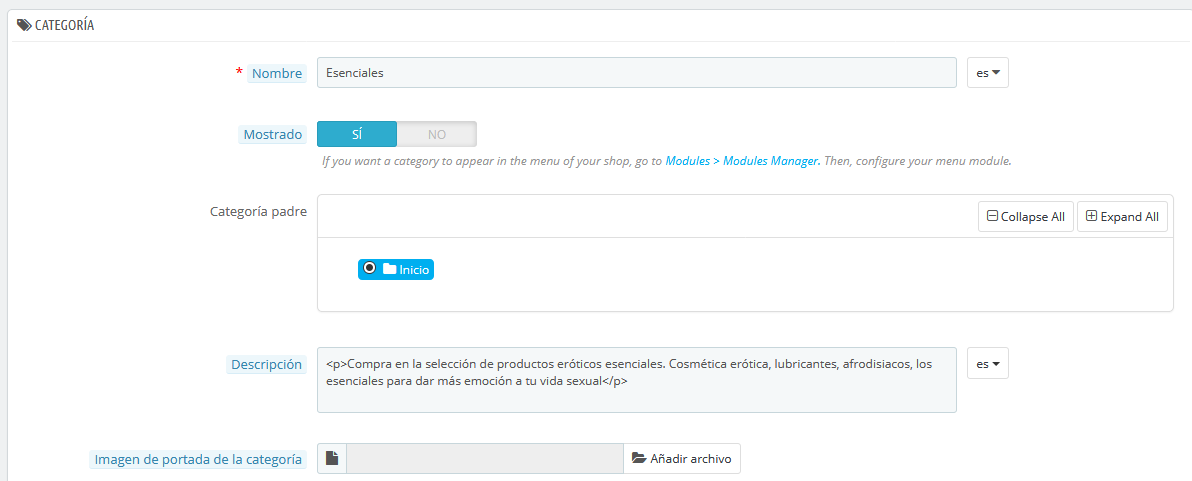1192x481 pixels.
Task: Set Mostrado to SÍ
Action: 357,134
